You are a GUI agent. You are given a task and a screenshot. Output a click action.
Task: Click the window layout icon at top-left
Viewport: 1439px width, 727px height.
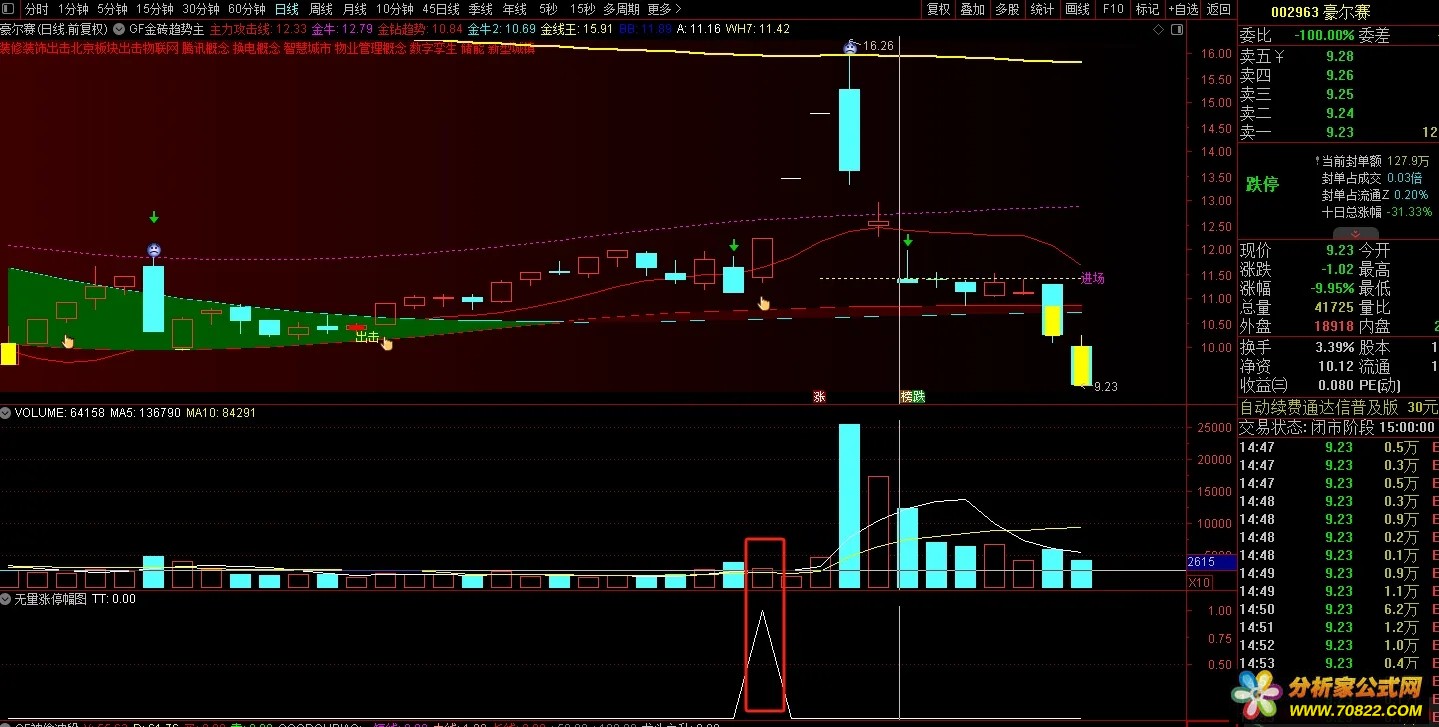coord(8,9)
